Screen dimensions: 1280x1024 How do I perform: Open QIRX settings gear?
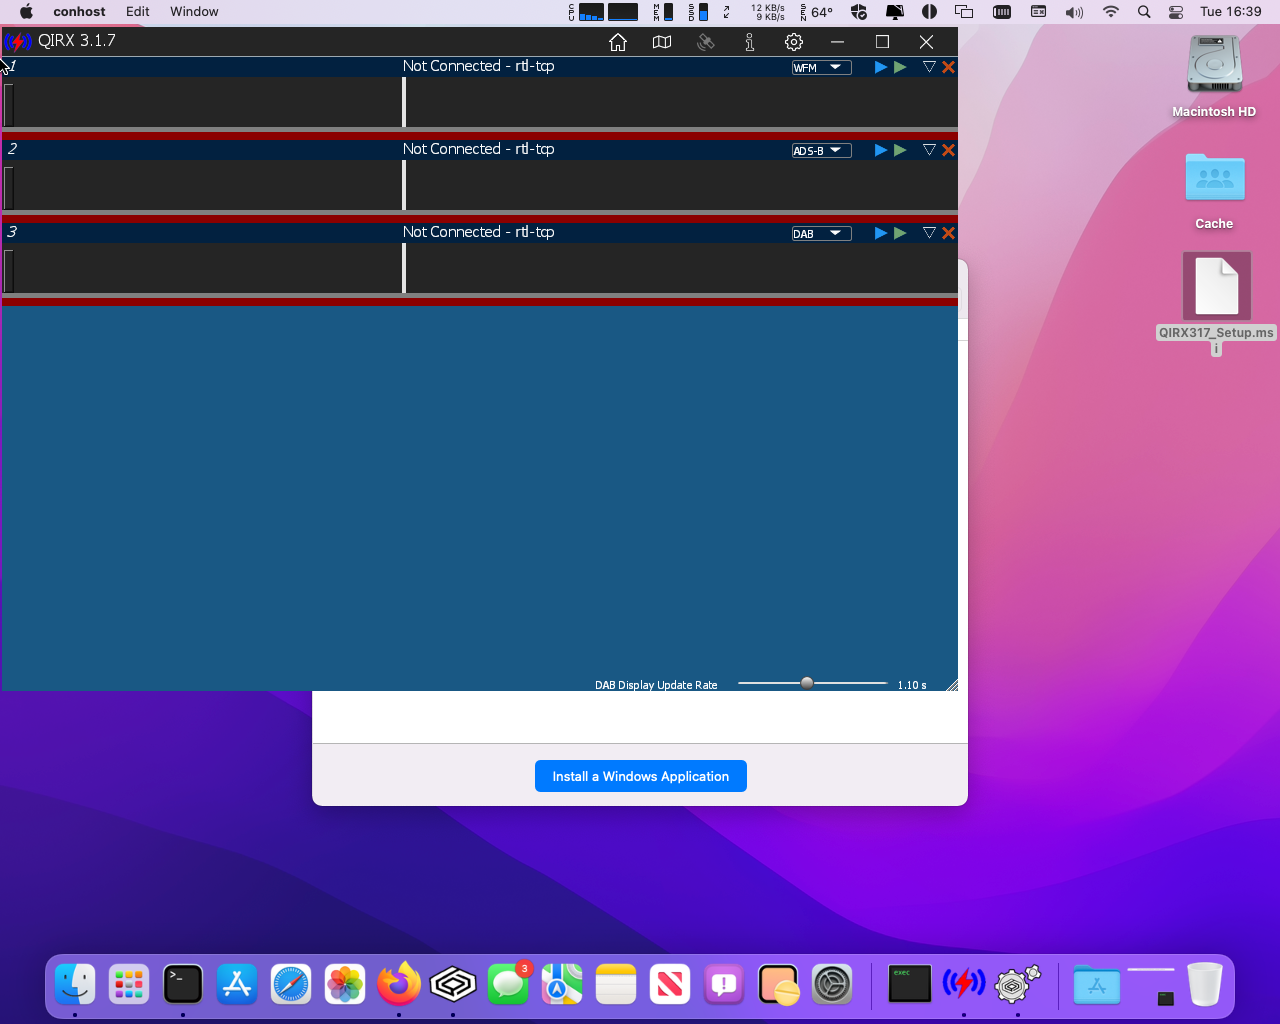794,42
